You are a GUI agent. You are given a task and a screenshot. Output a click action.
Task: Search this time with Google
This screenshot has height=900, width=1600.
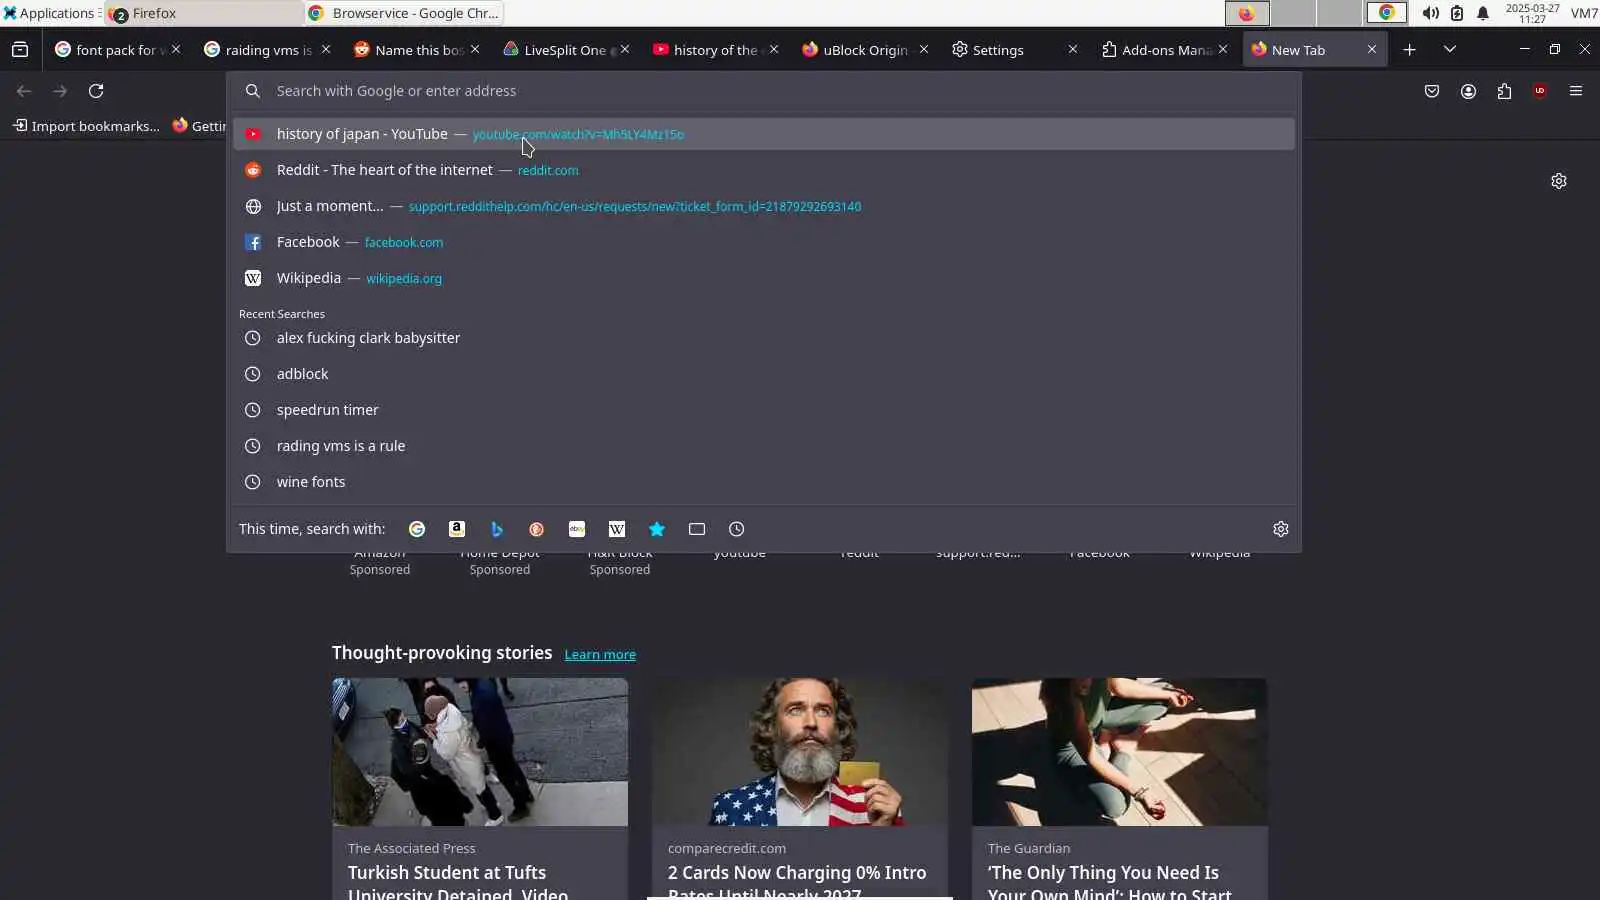(x=417, y=529)
